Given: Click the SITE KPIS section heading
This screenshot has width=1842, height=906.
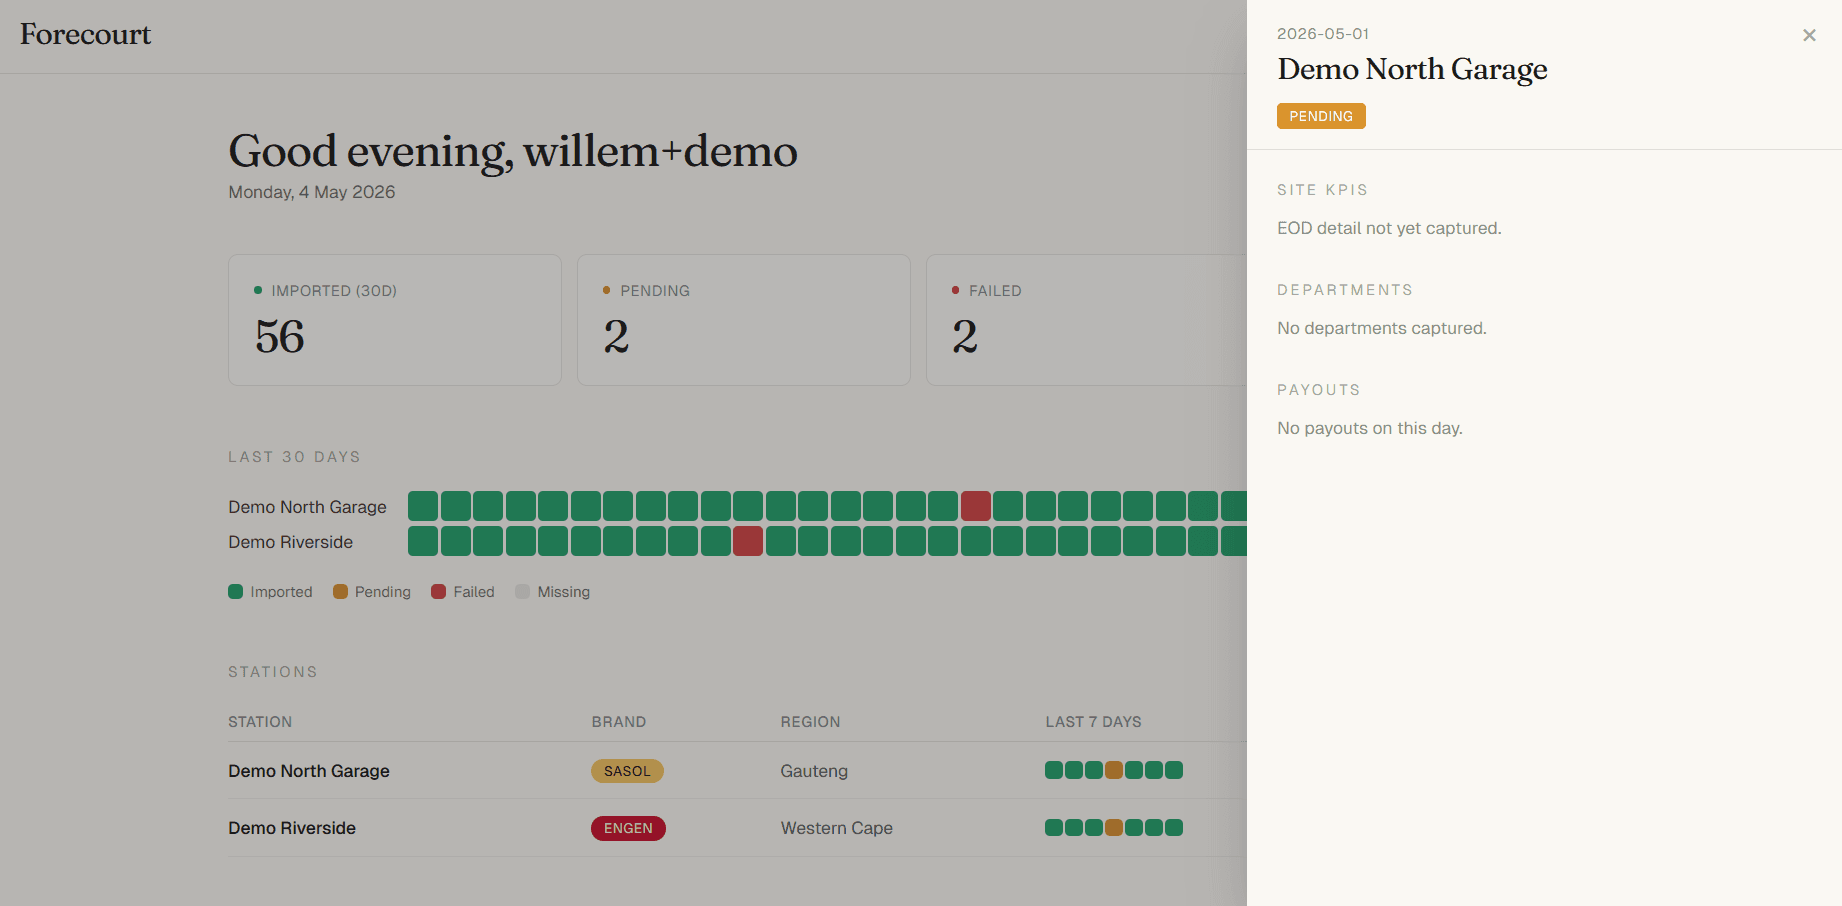Looking at the screenshot, I should [1322, 190].
